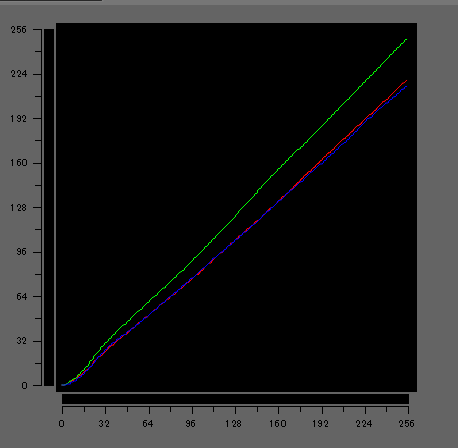The width and height of the screenshot is (458, 448).
Task: Click the 32 label on the horizontal axis
Action: point(104,424)
